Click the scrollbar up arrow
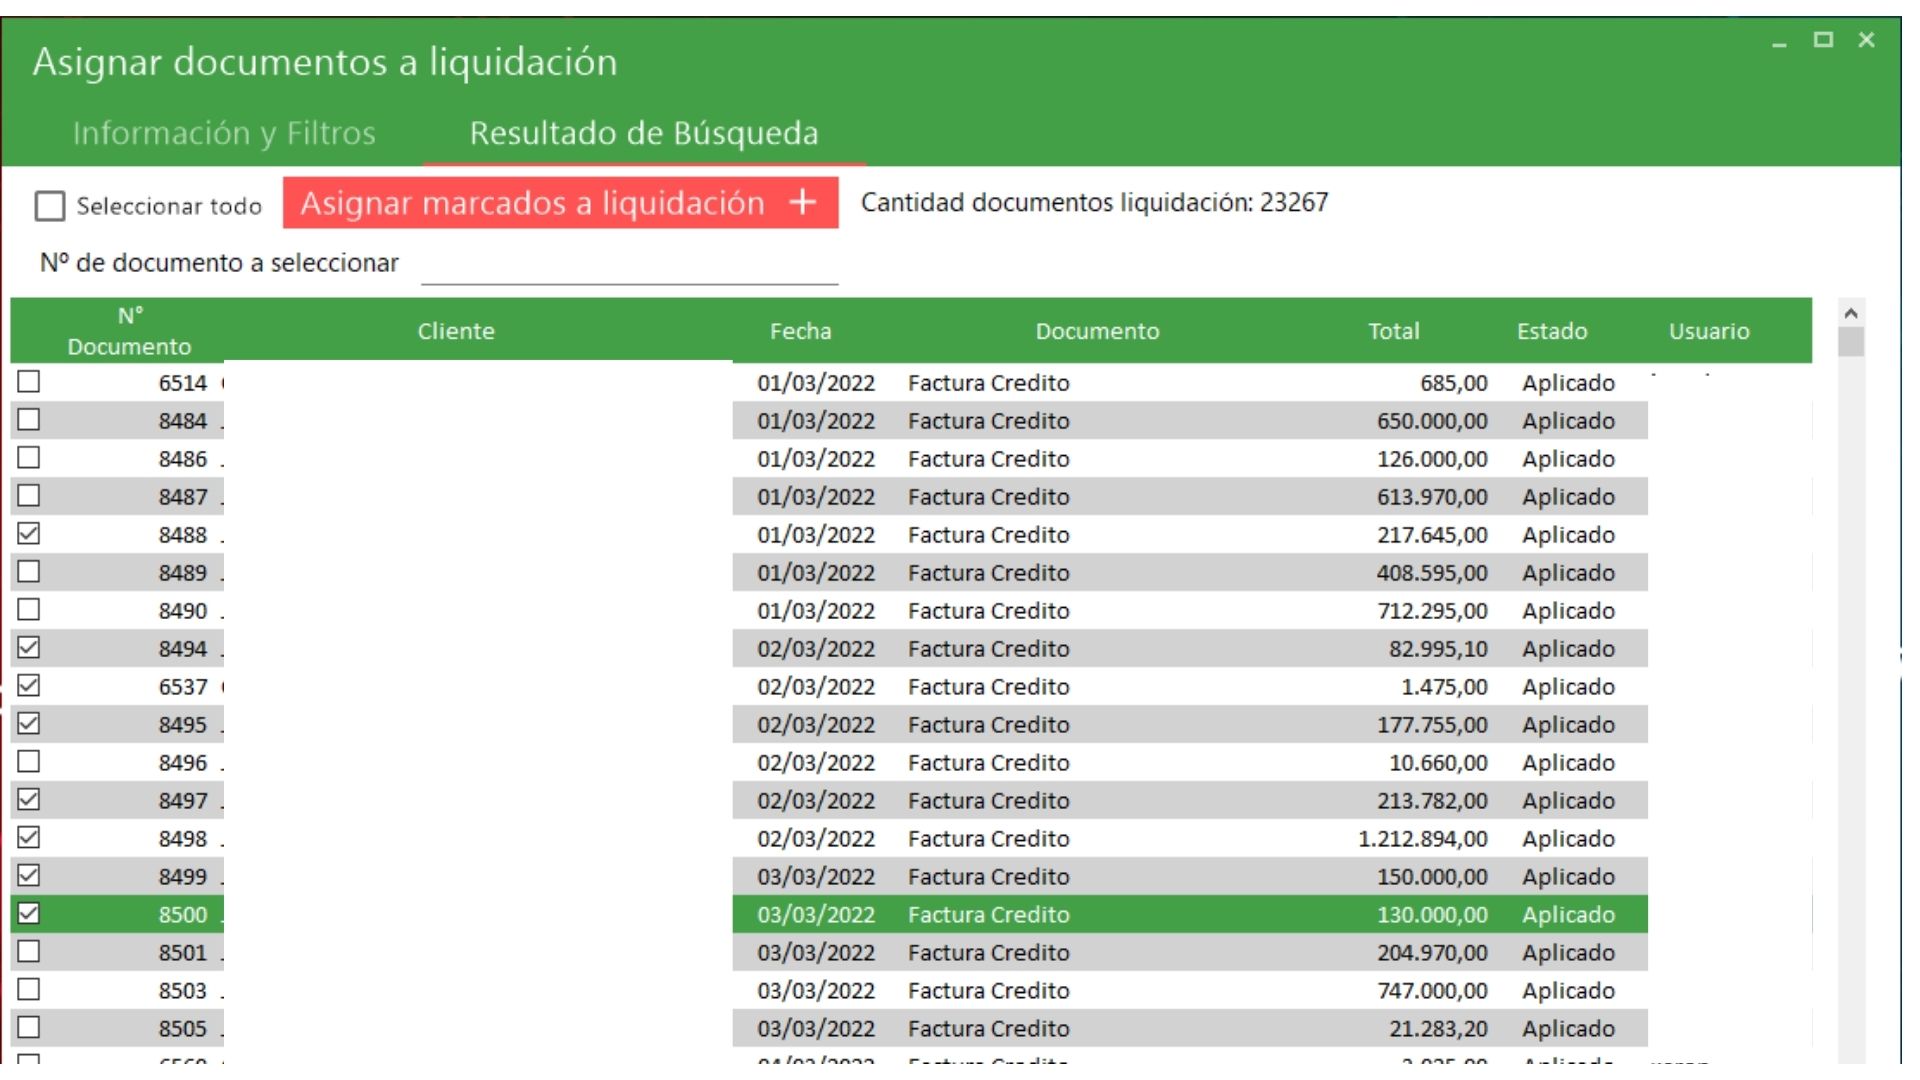Screen dimensions: 1920x1080 click(x=1850, y=314)
